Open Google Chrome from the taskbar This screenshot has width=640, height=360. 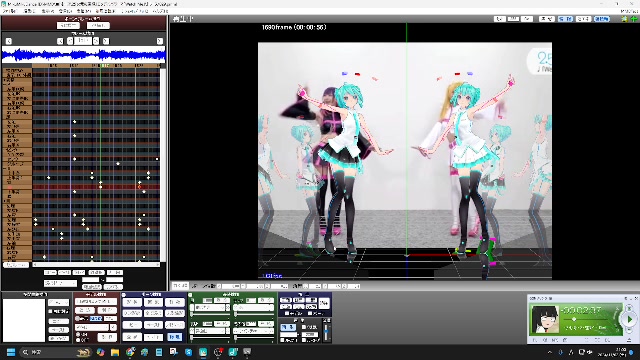tap(130, 352)
